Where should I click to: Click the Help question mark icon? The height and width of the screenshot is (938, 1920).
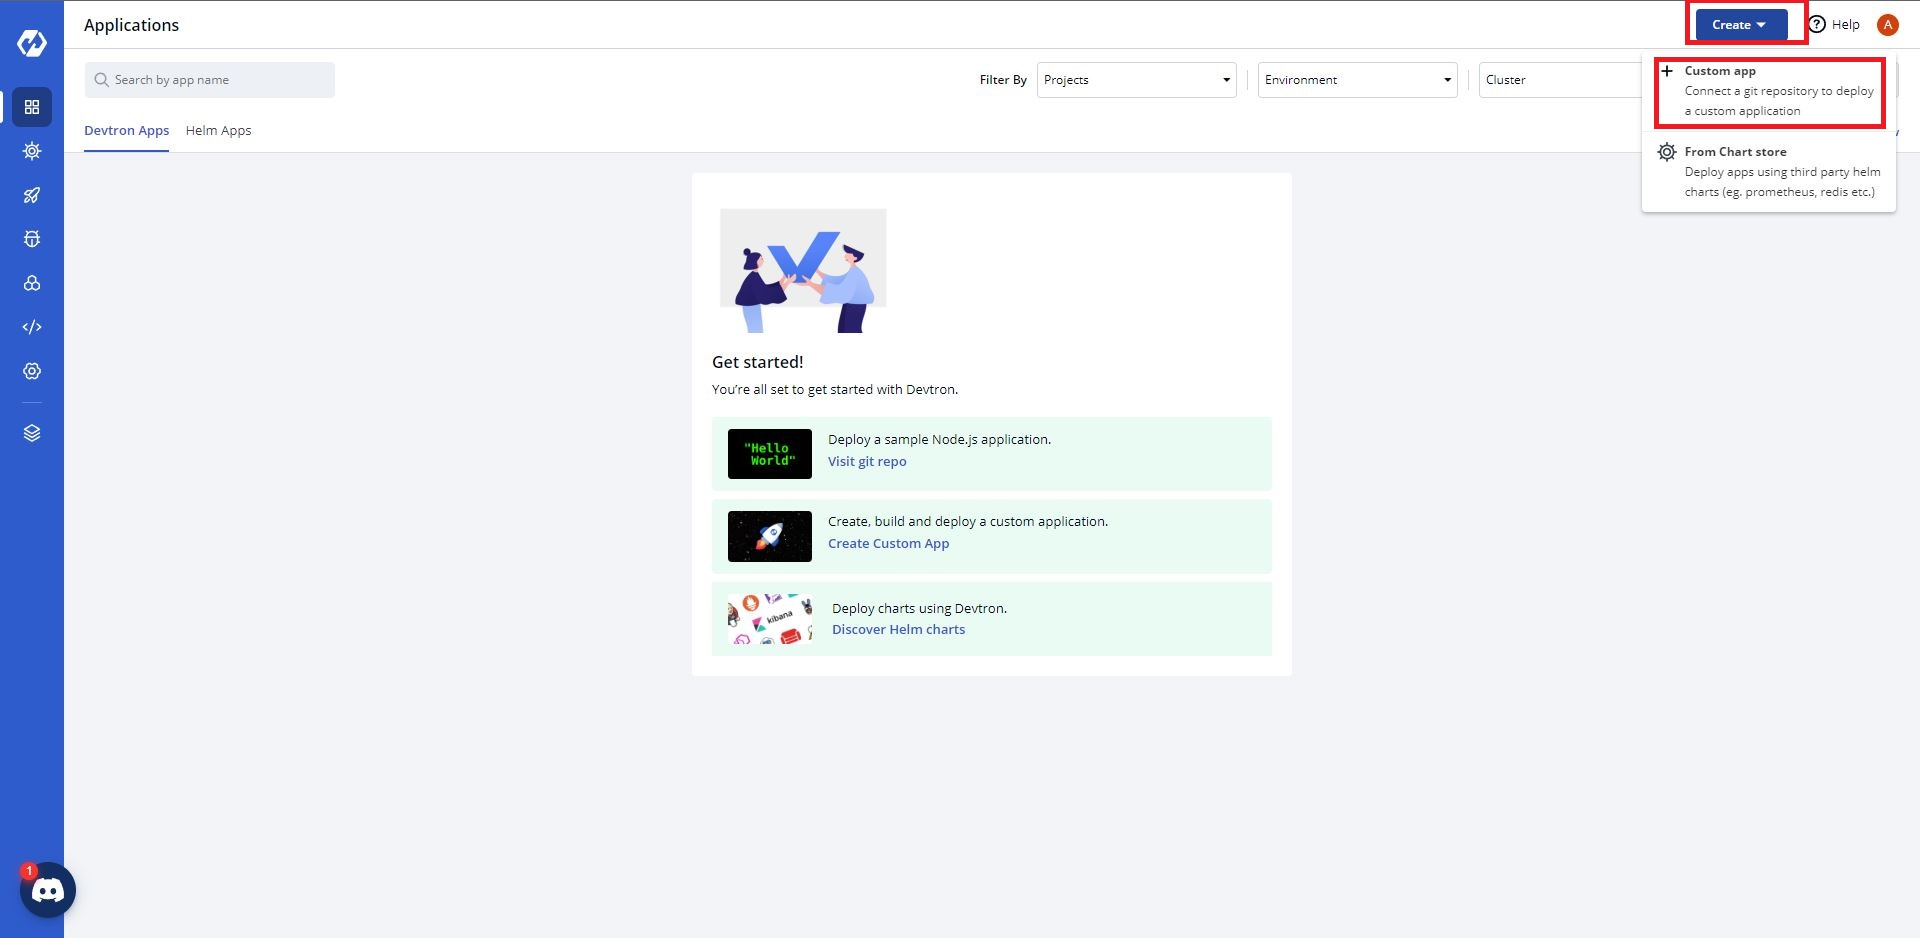click(1817, 24)
